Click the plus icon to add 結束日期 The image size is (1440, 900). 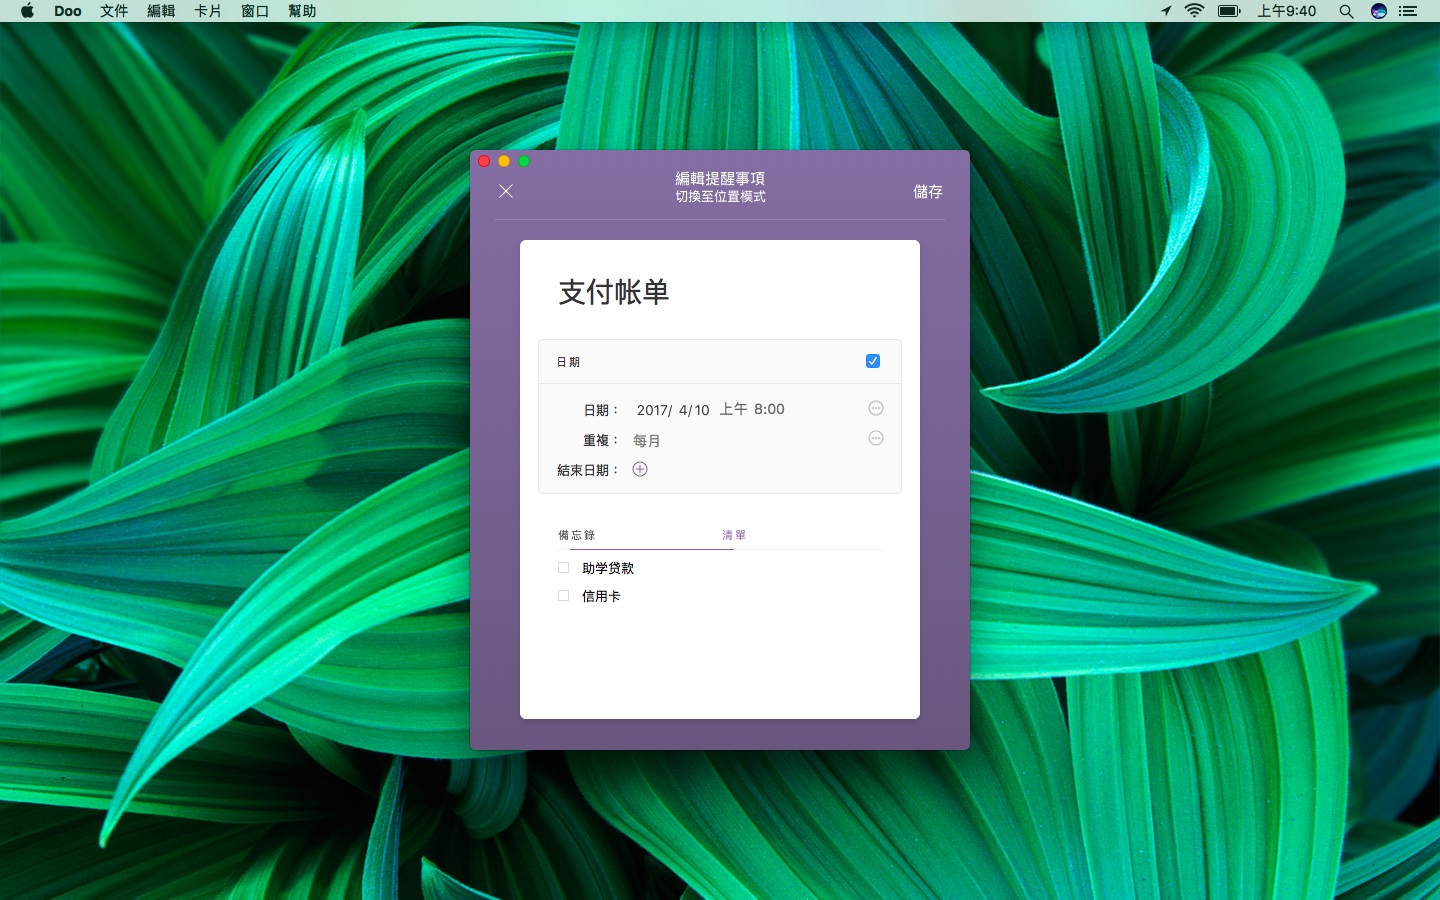[640, 469]
